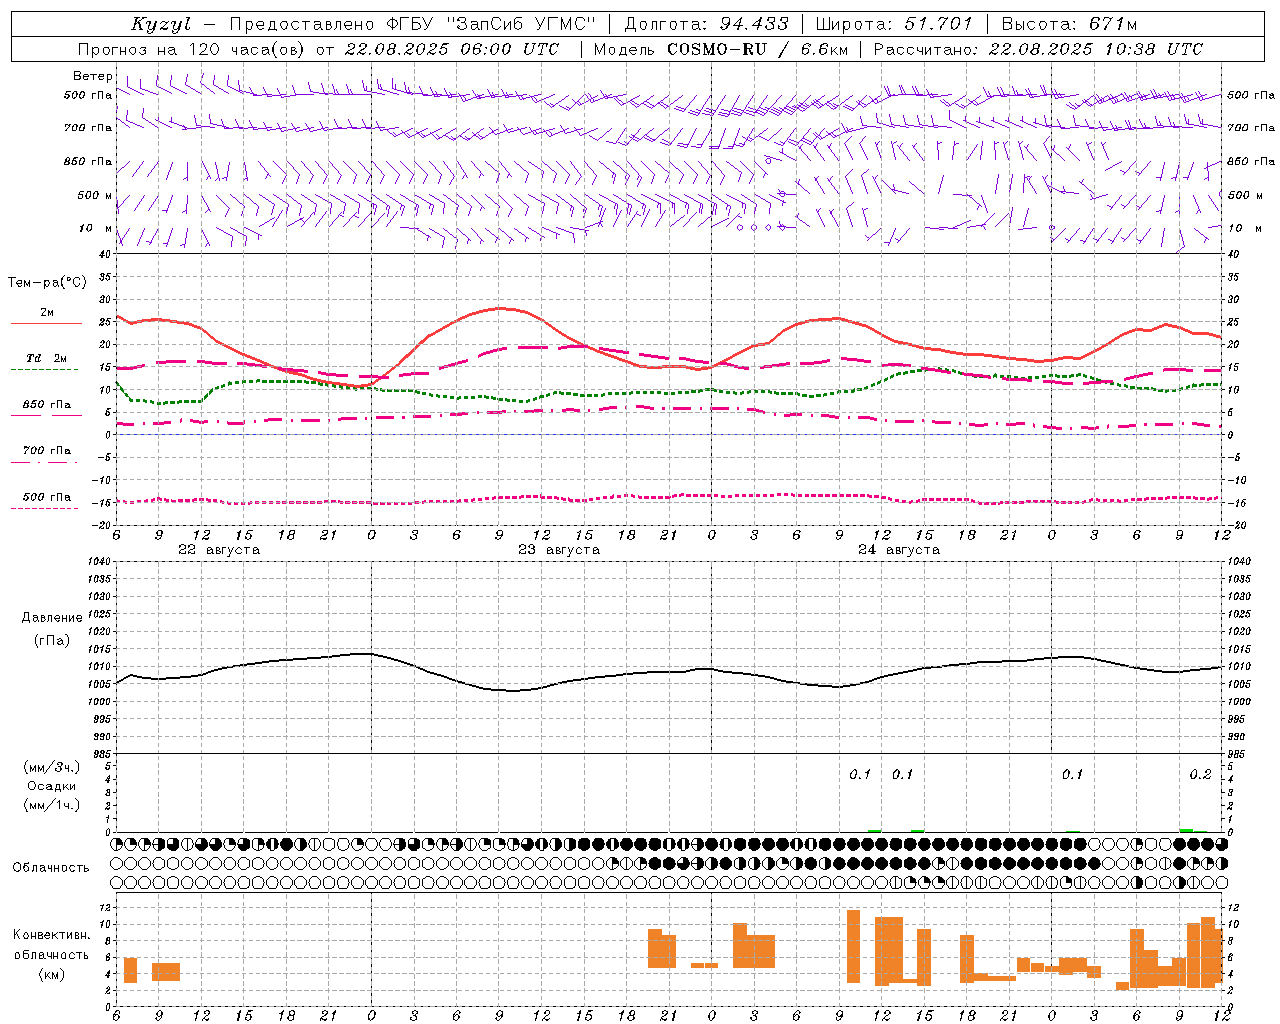Click the "24 августа" date label
1280x1024 pixels.
pyautogui.click(x=899, y=550)
